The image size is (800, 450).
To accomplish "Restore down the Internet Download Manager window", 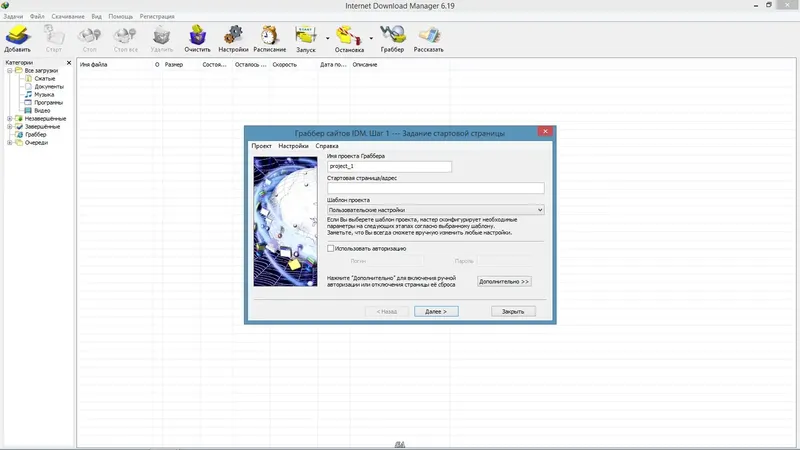I will point(769,5).
